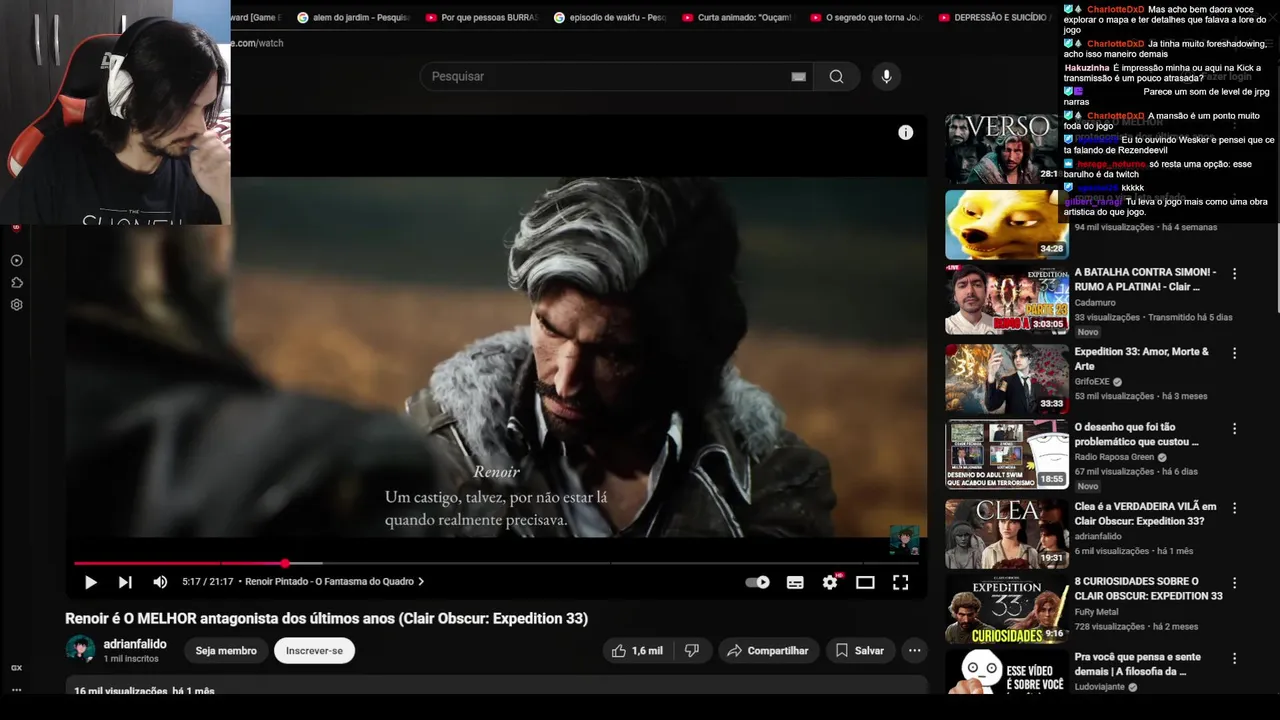Click the GX icon in browser sidebar
The width and height of the screenshot is (1280, 720).
point(16,668)
